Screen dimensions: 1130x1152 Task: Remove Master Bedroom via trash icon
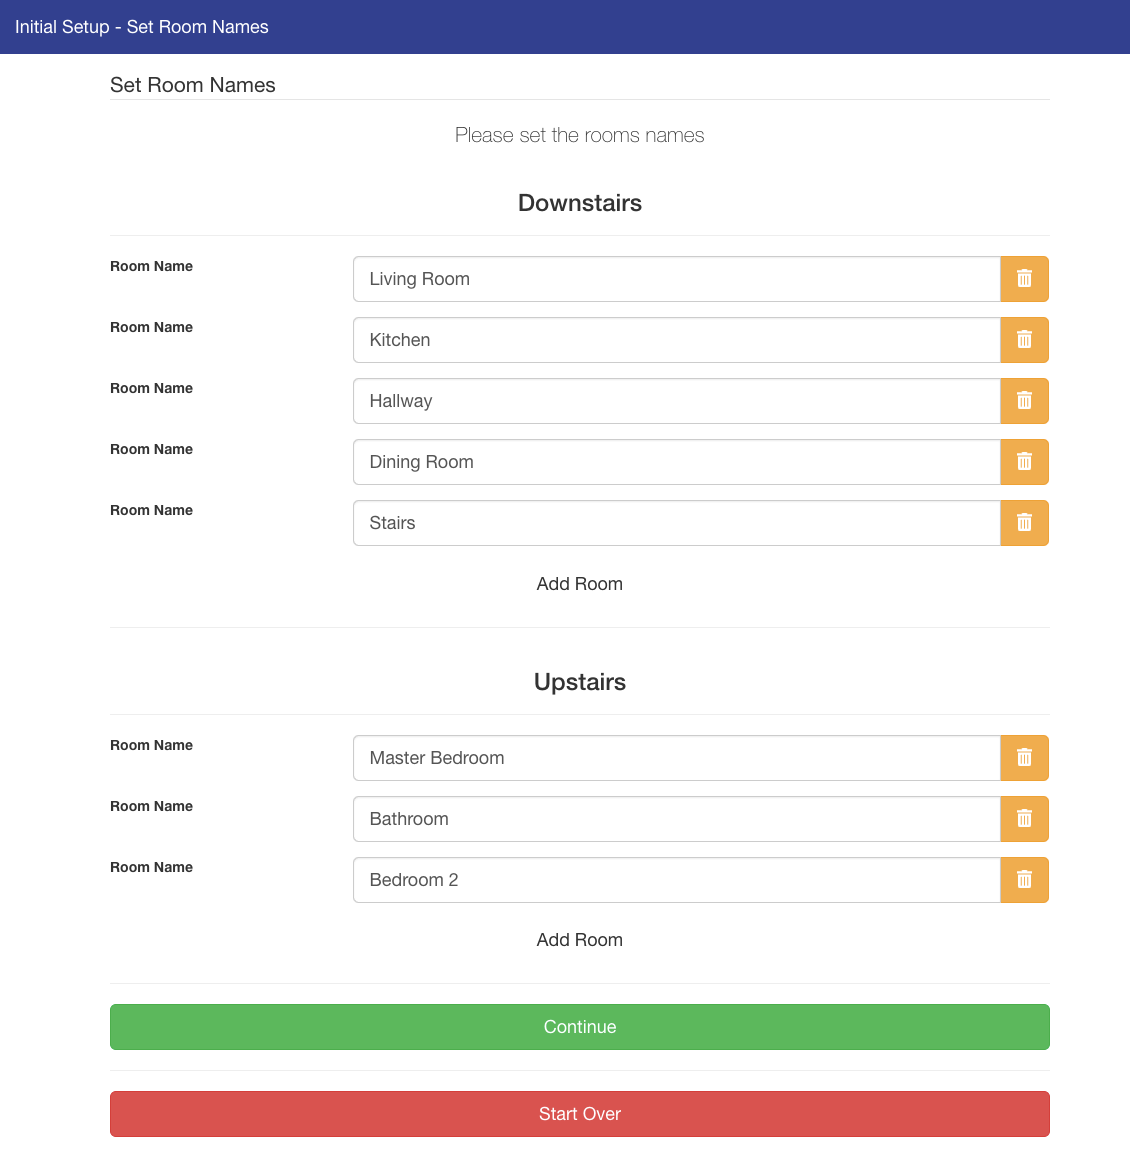pyautogui.click(x=1024, y=757)
